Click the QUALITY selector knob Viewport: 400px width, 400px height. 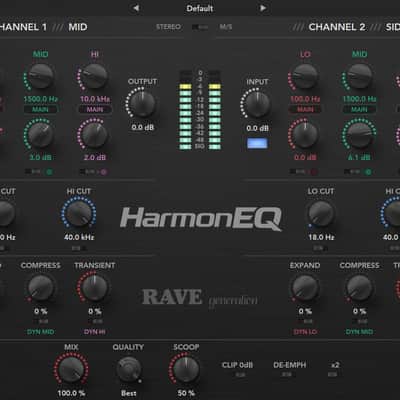coord(128,369)
